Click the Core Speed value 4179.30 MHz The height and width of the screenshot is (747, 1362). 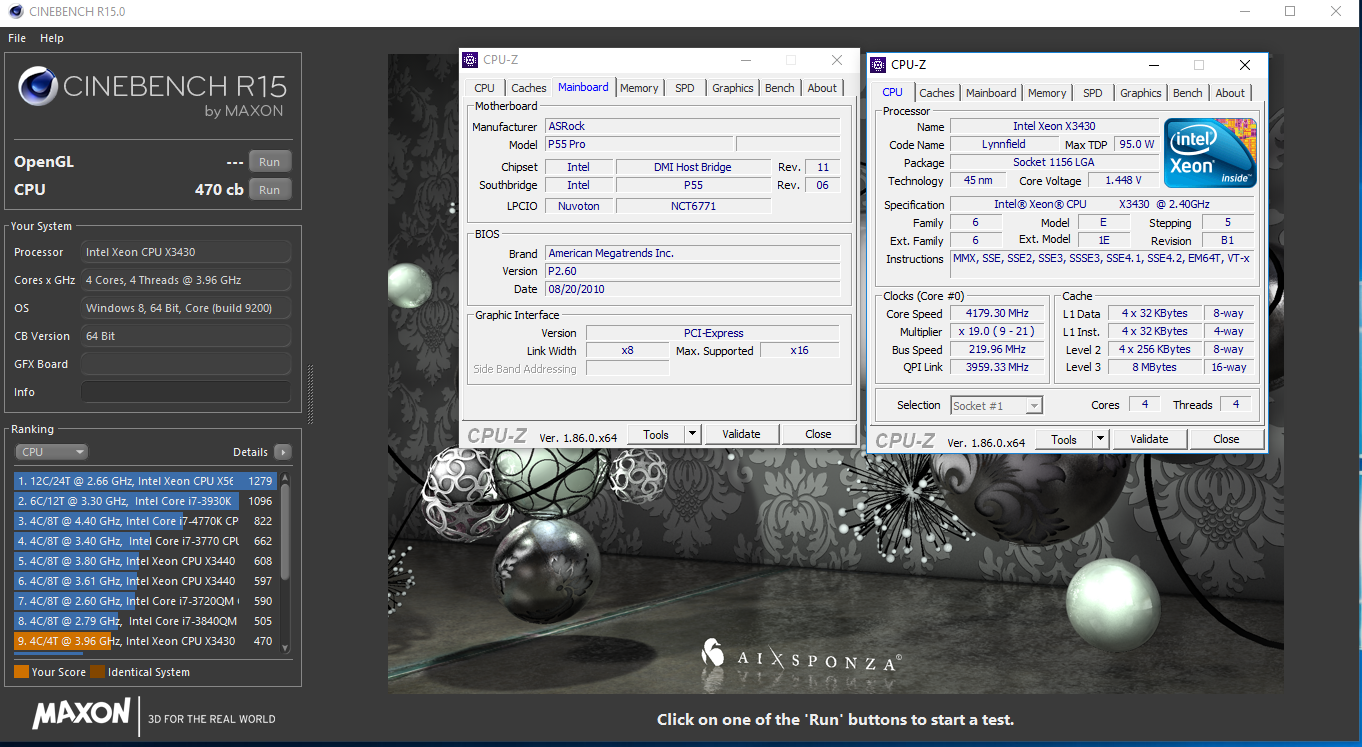coord(997,314)
